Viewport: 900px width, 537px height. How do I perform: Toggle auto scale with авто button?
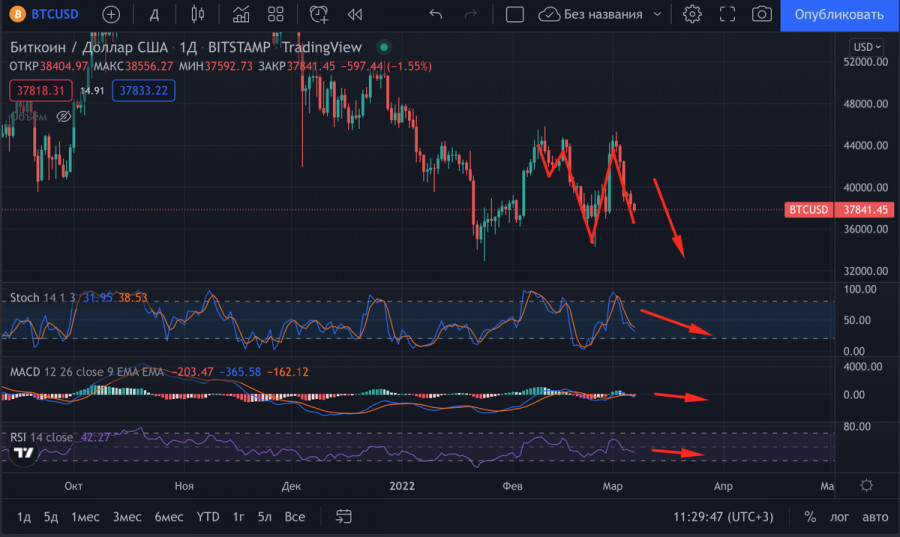pos(875,517)
